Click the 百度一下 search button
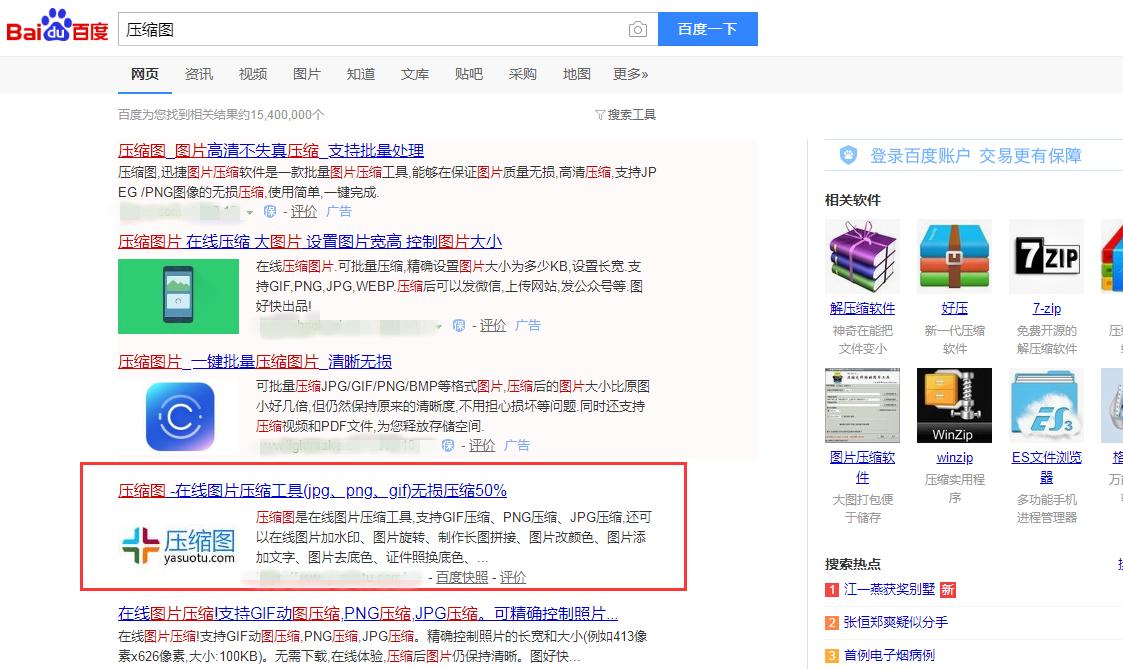The width and height of the screenshot is (1123, 669). tap(708, 29)
